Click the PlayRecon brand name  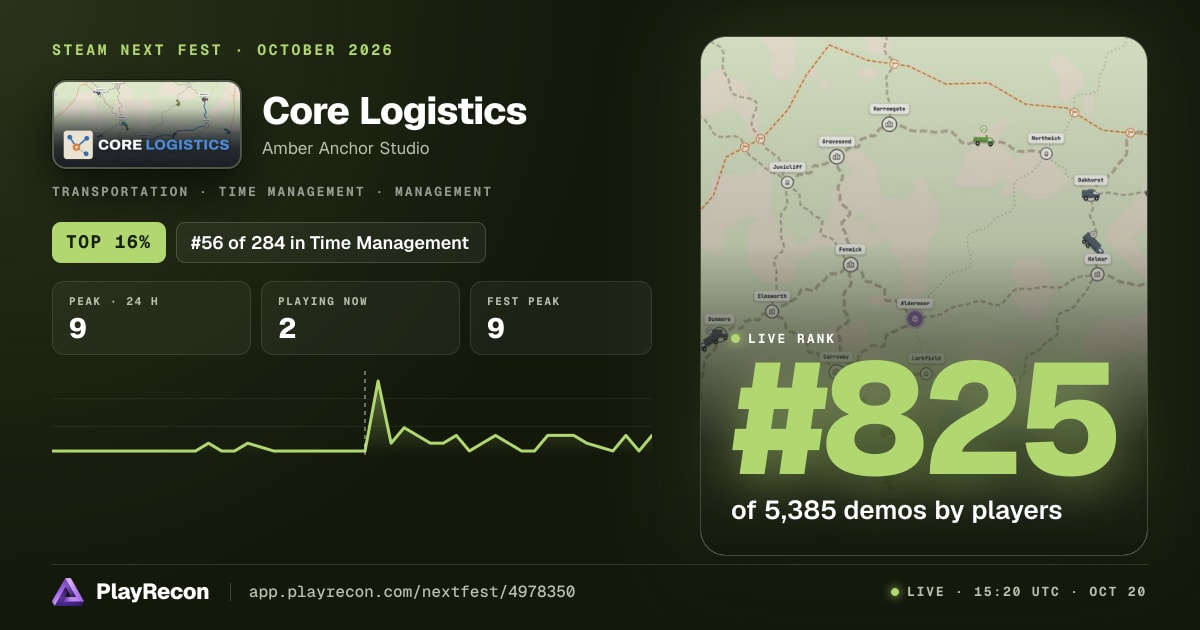click(x=152, y=592)
